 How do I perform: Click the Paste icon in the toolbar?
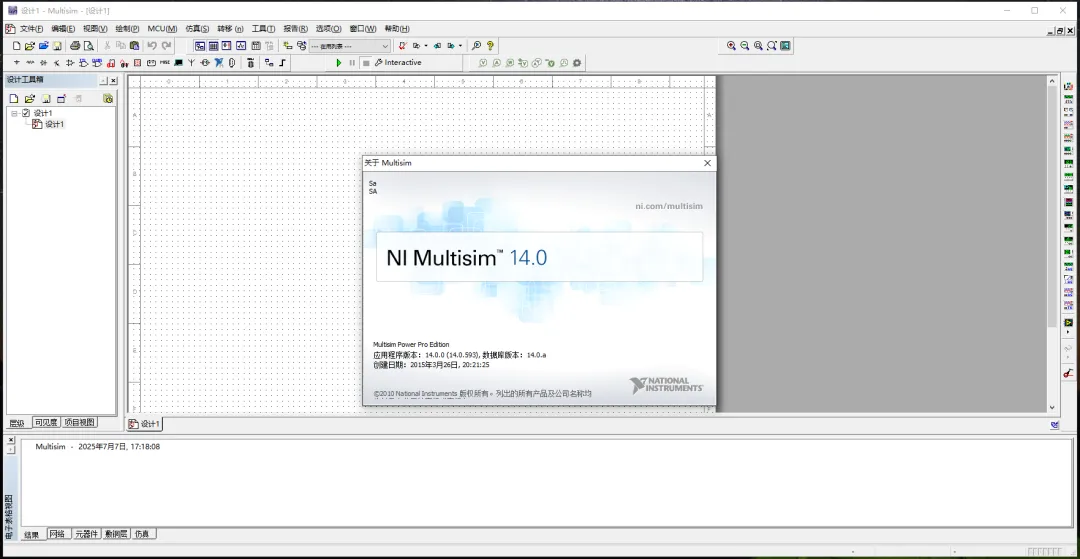pos(134,46)
